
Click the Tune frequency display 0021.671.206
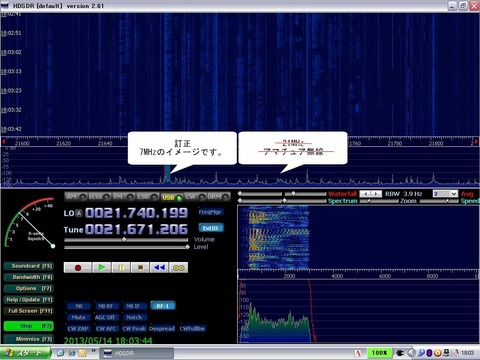click(x=136, y=229)
